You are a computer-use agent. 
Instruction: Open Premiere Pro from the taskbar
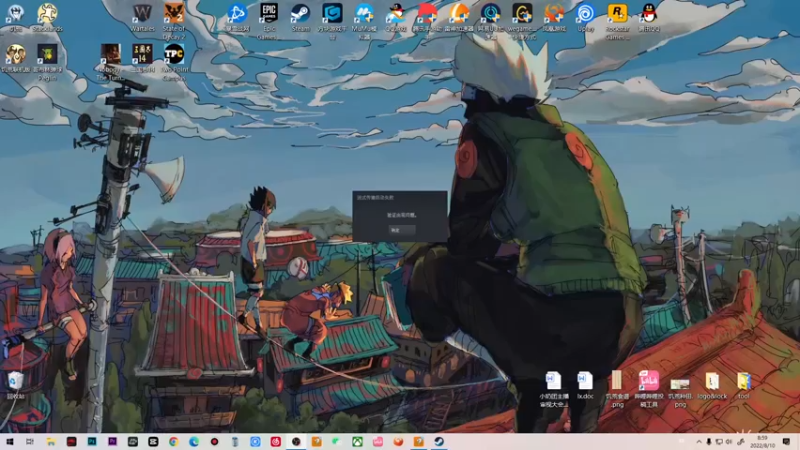coord(112,441)
